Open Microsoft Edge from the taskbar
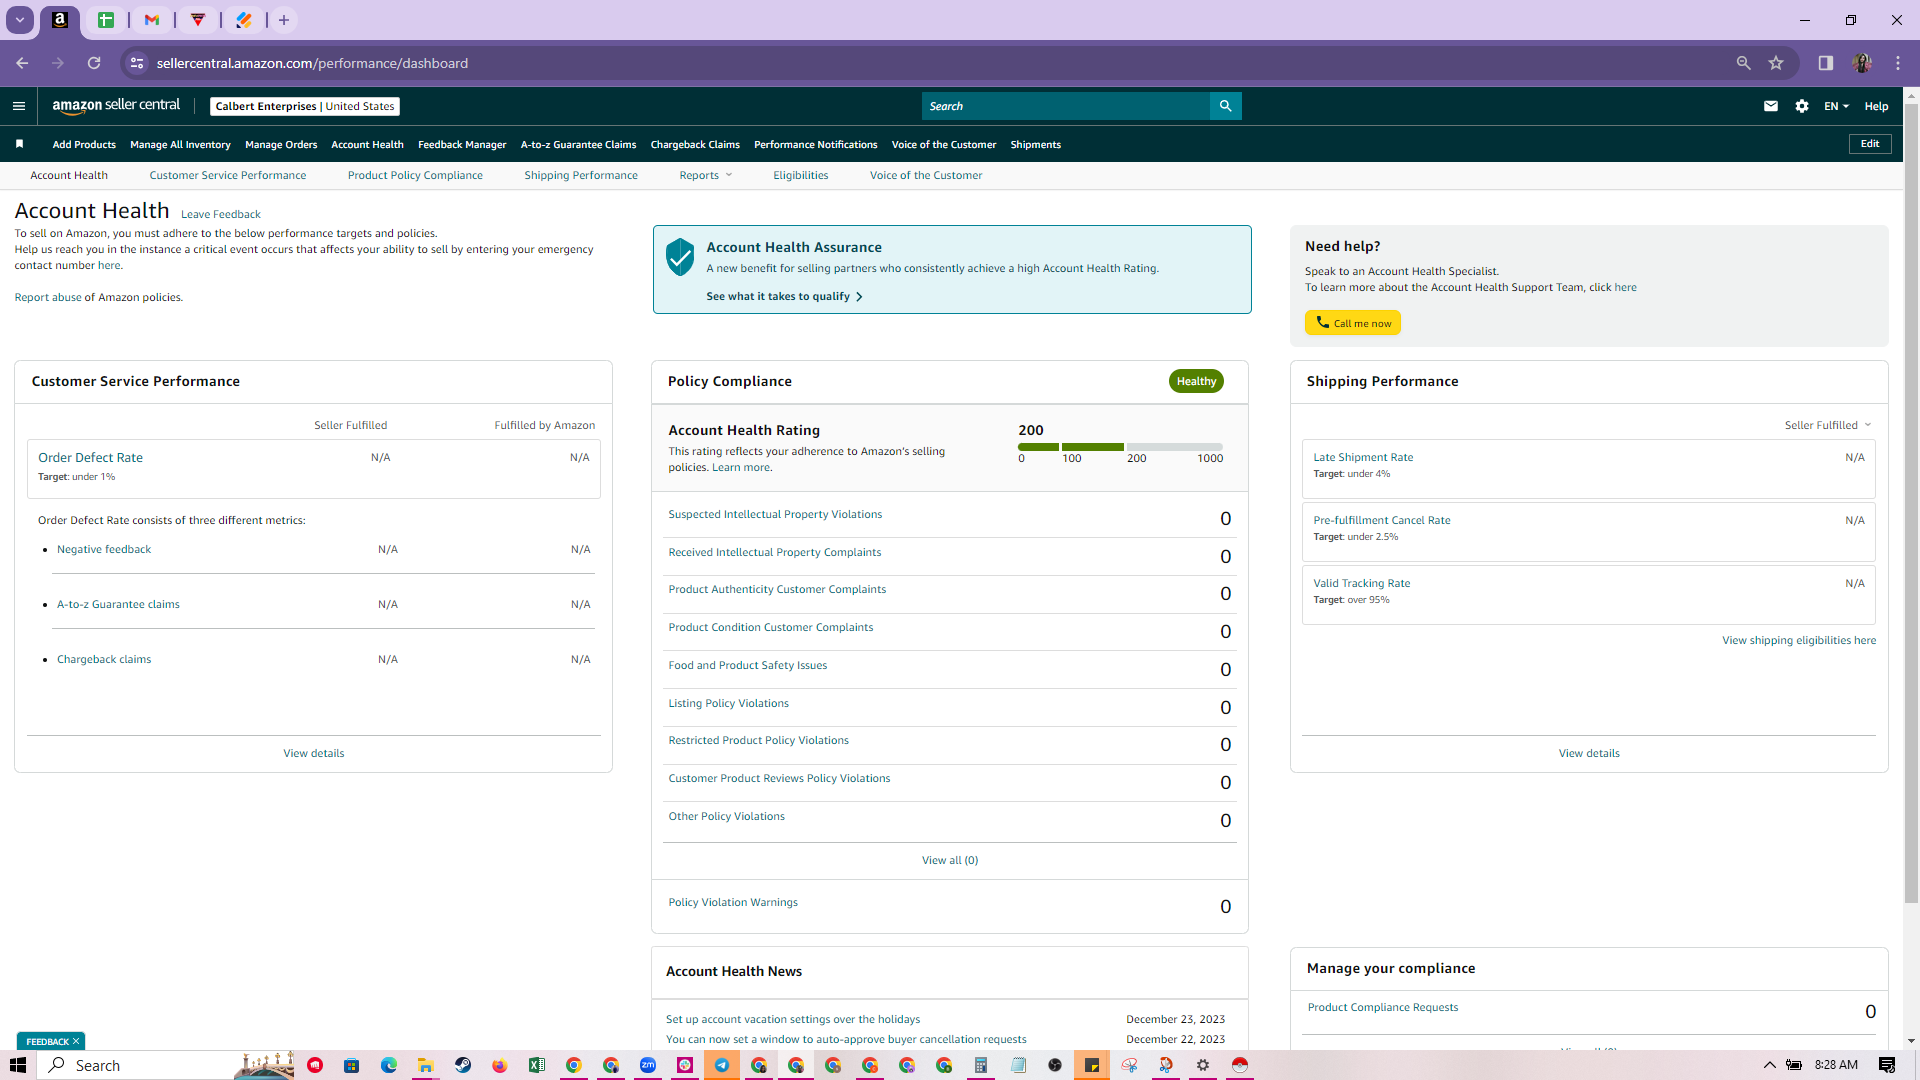The width and height of the screenshot is (1920, 1080). 389,1065
